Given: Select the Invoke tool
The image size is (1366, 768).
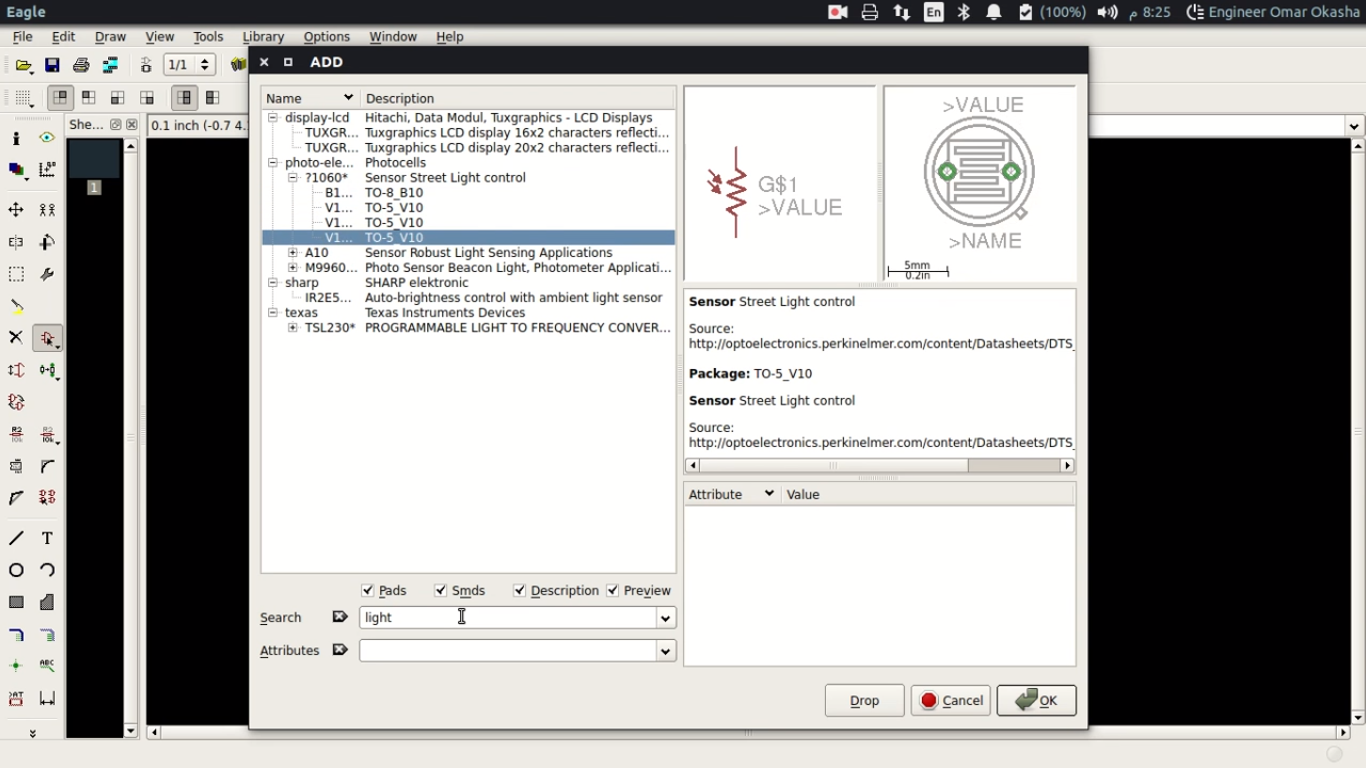Looking at the screenshot, I should click(x=47, y=497).
